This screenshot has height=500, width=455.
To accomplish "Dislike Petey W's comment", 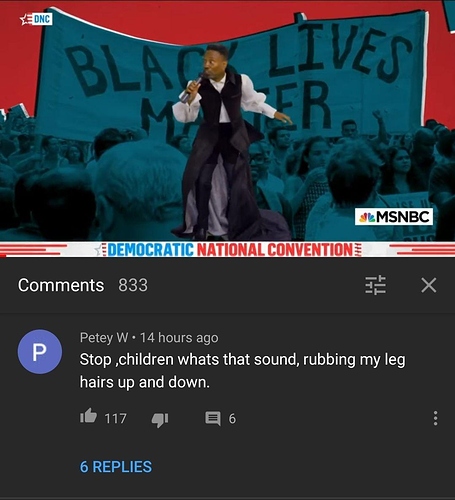I will click(x=160, y=419).
